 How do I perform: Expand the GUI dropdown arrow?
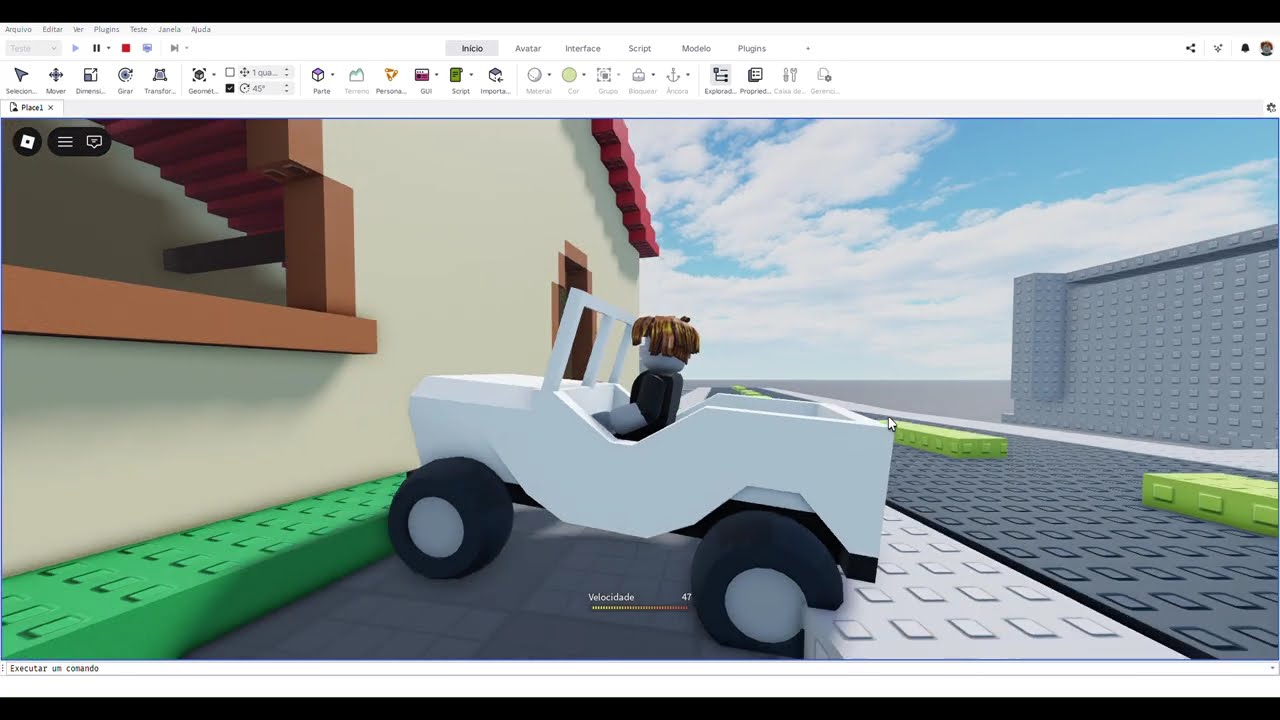tap(436, 75)
